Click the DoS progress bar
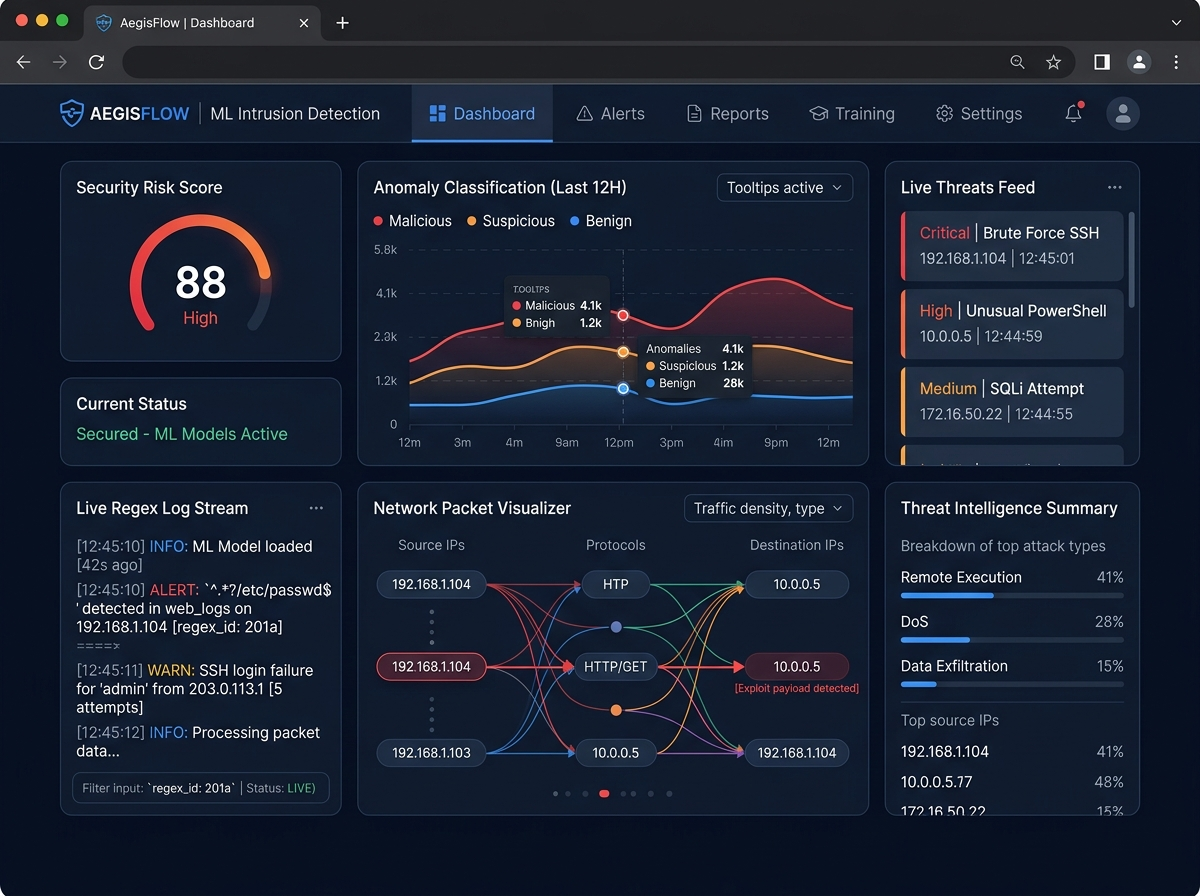This screenshot has width=1200, height=896. point(1012,640)
